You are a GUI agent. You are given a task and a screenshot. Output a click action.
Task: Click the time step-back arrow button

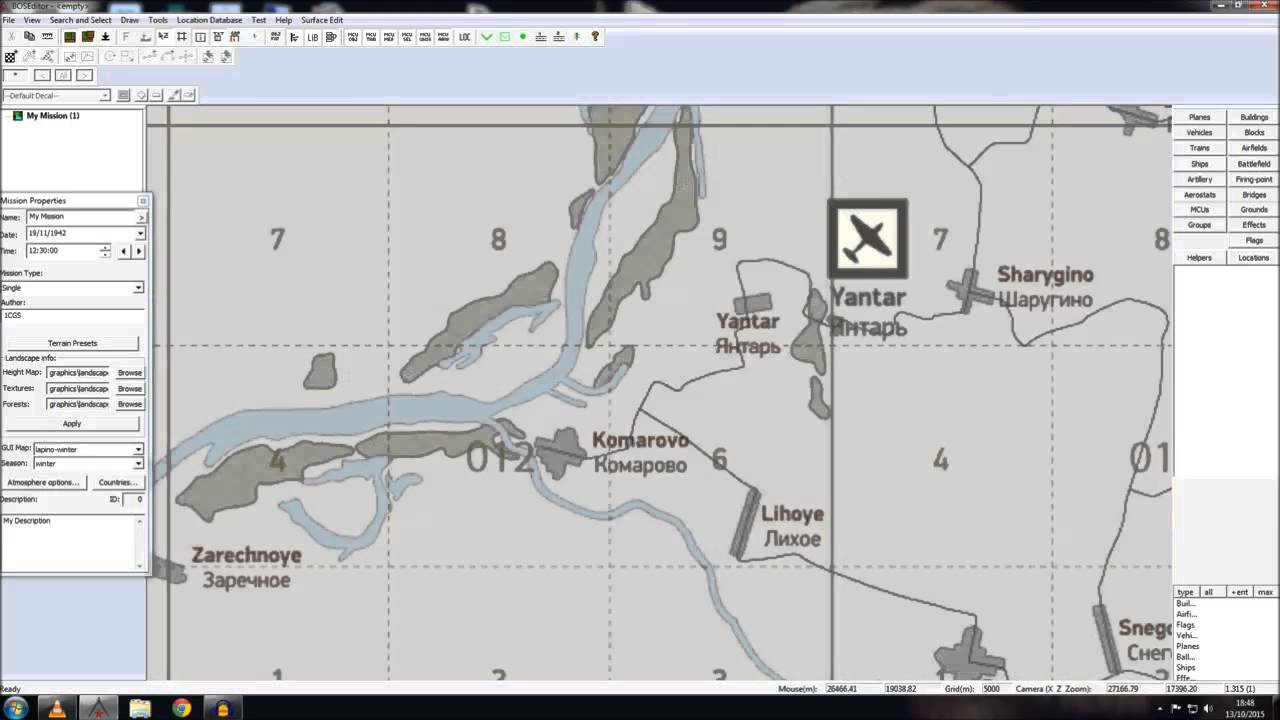pyautogui.click(x=124, y=251)
